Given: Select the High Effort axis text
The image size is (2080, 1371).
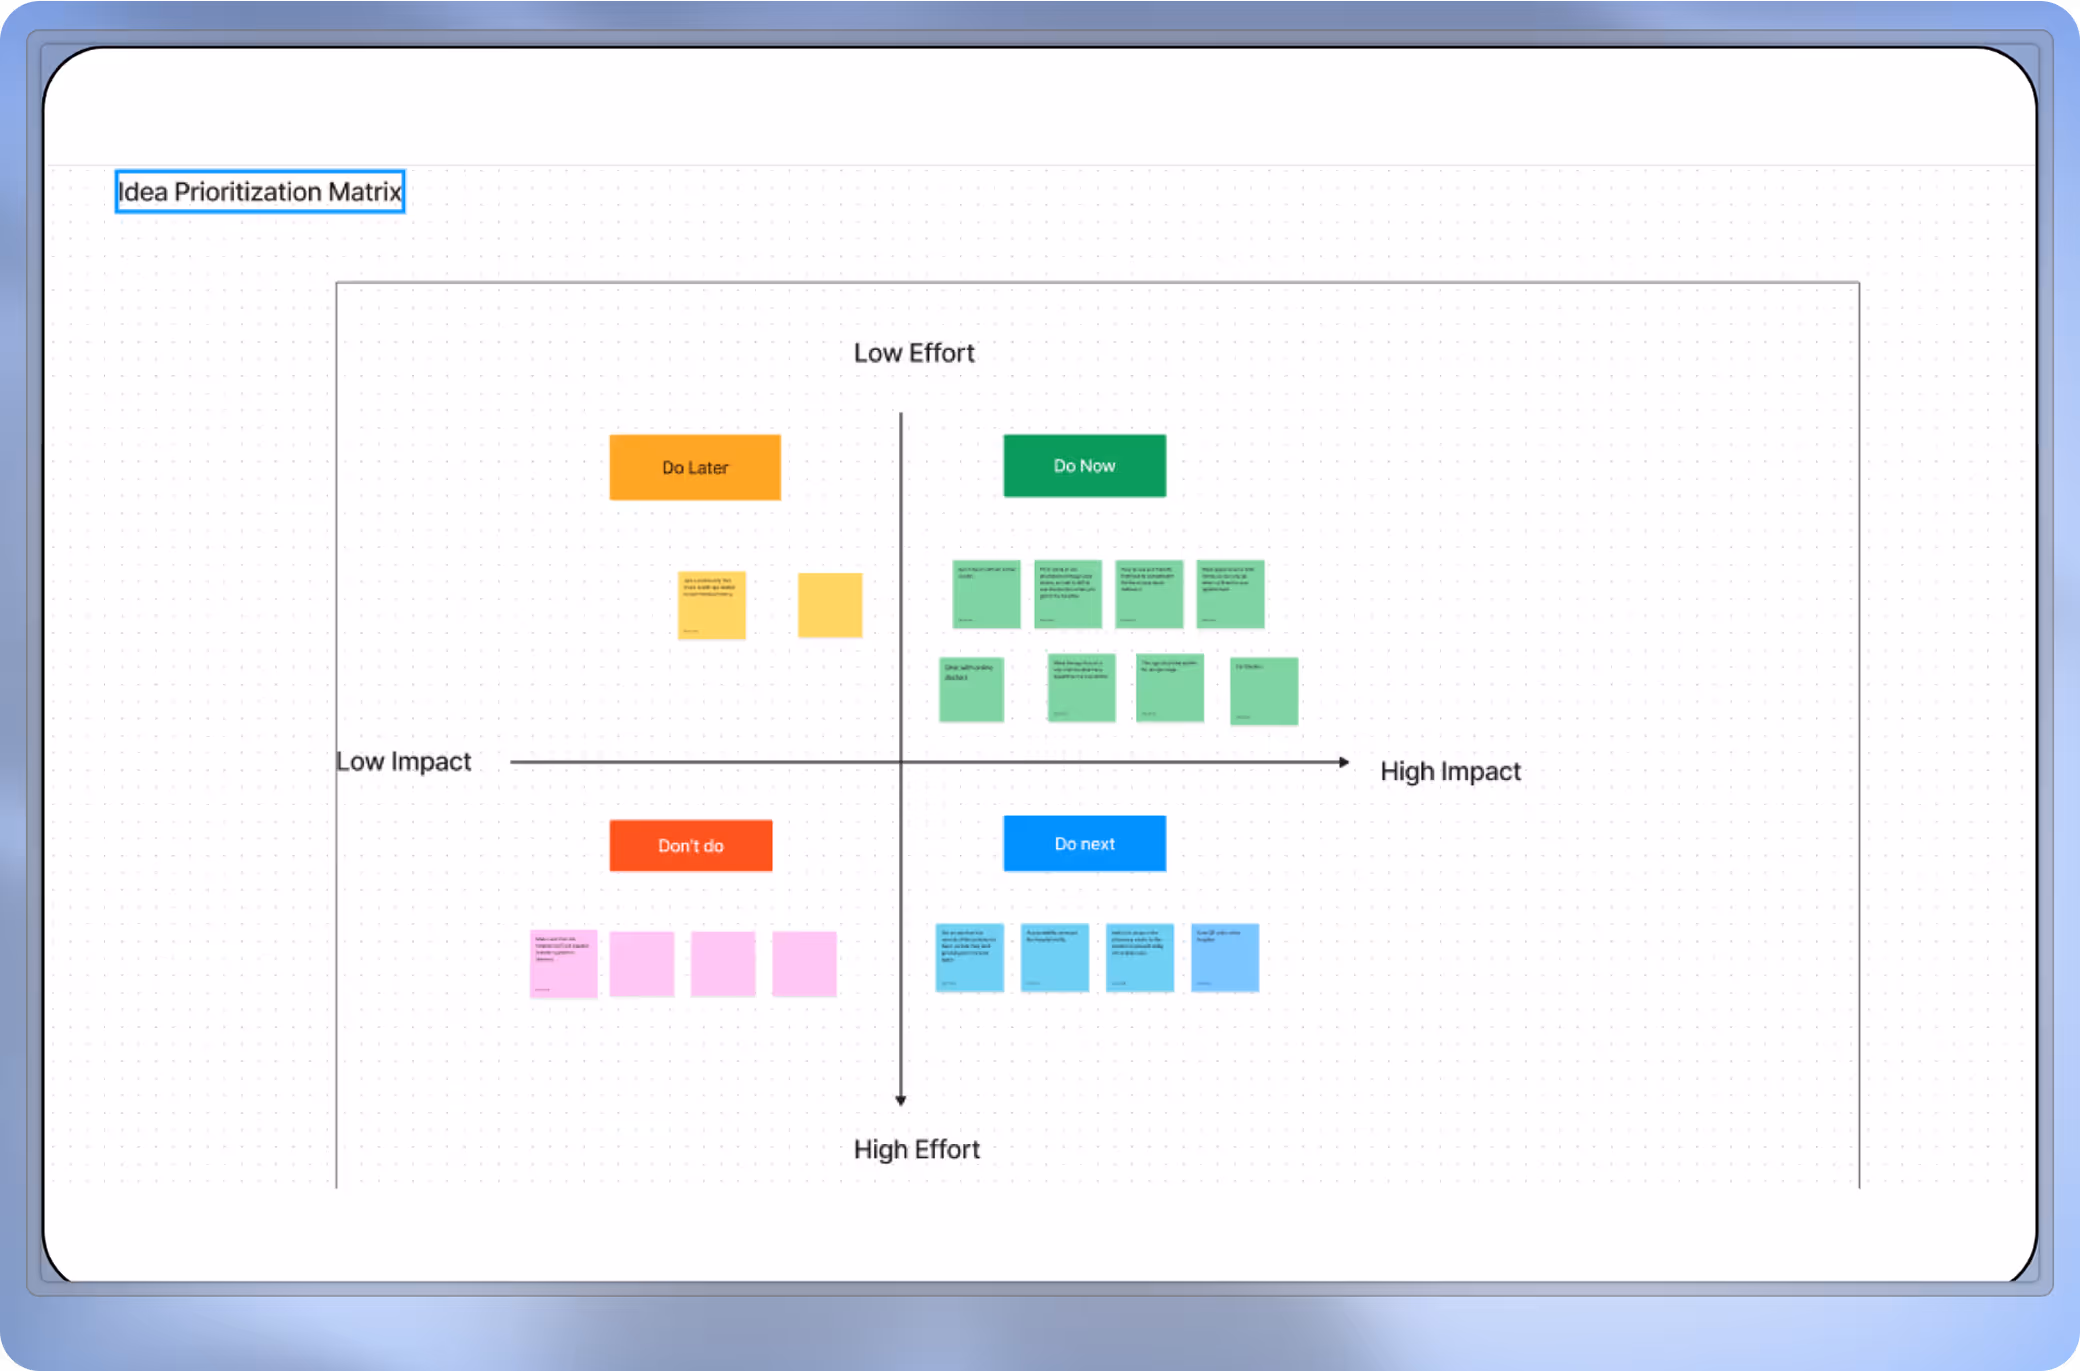Looking at the screenshot, I should [916, 1149].
